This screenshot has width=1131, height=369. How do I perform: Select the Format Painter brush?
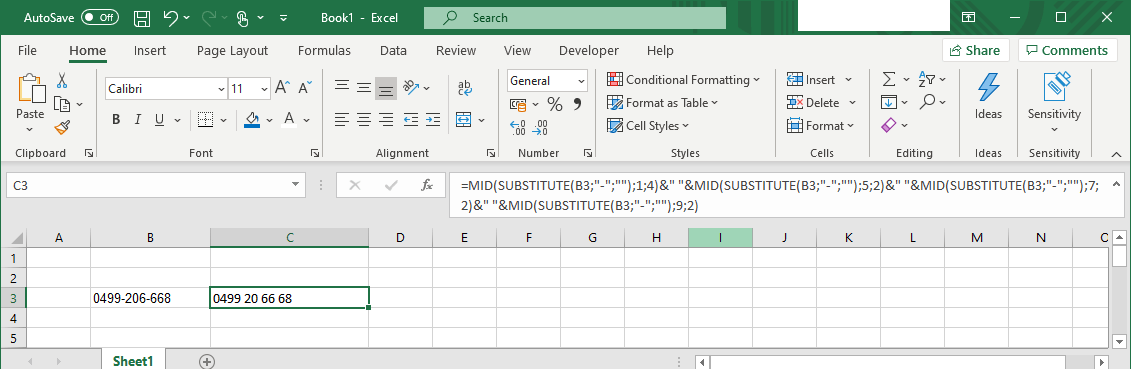pos(62,128)
